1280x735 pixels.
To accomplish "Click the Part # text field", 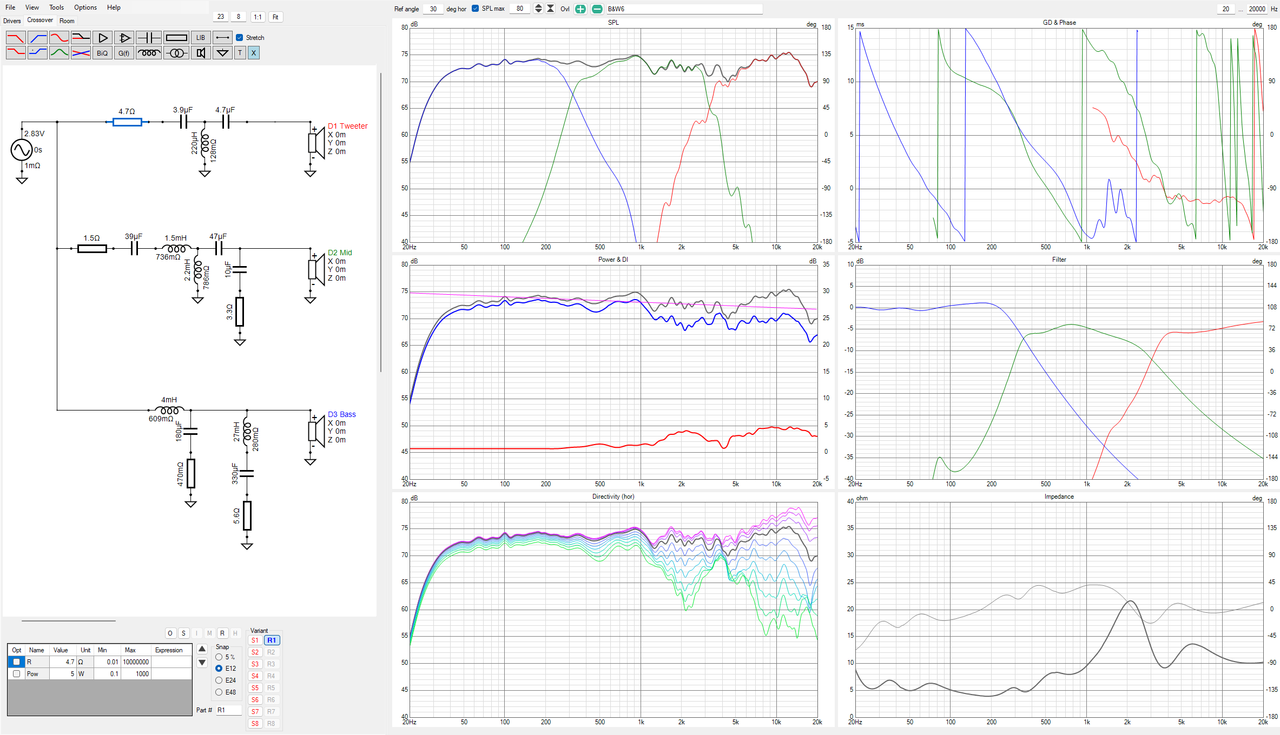I will point(229,710).
